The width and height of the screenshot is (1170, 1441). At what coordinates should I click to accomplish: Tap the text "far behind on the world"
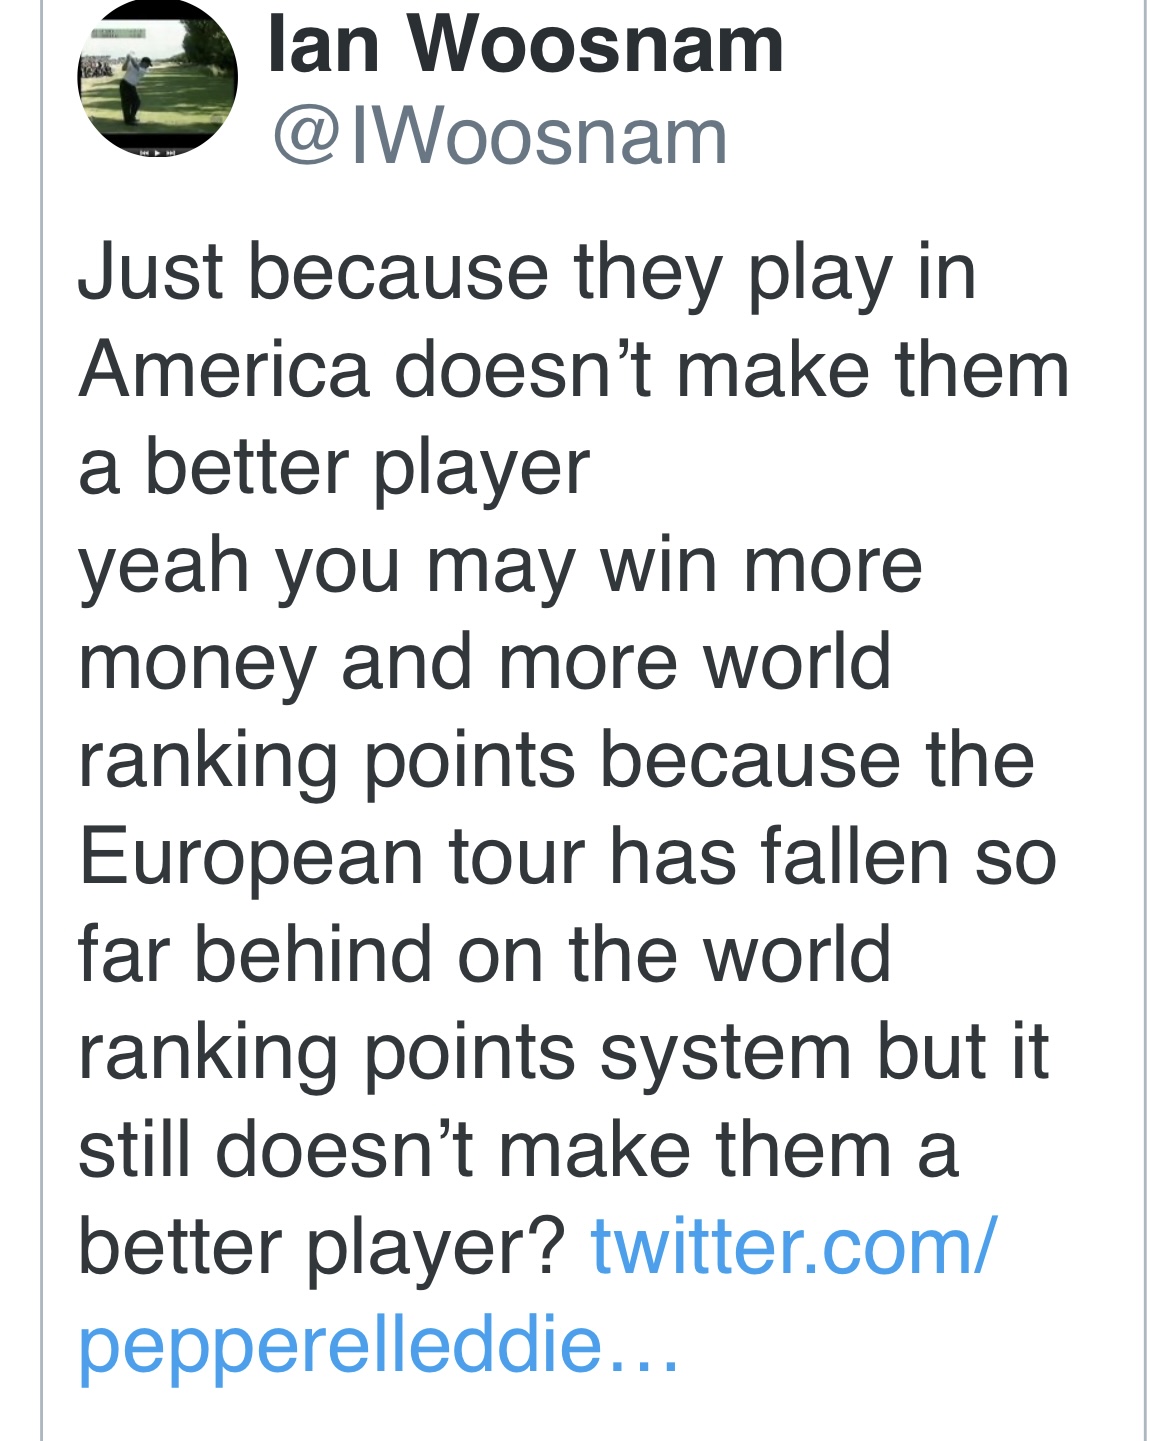[x=484, y=954]
